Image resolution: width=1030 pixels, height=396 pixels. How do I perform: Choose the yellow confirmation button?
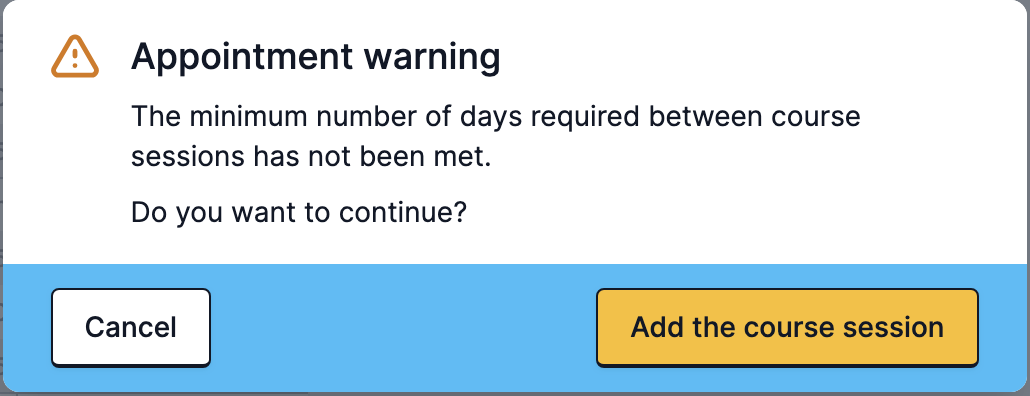(787, 327)
